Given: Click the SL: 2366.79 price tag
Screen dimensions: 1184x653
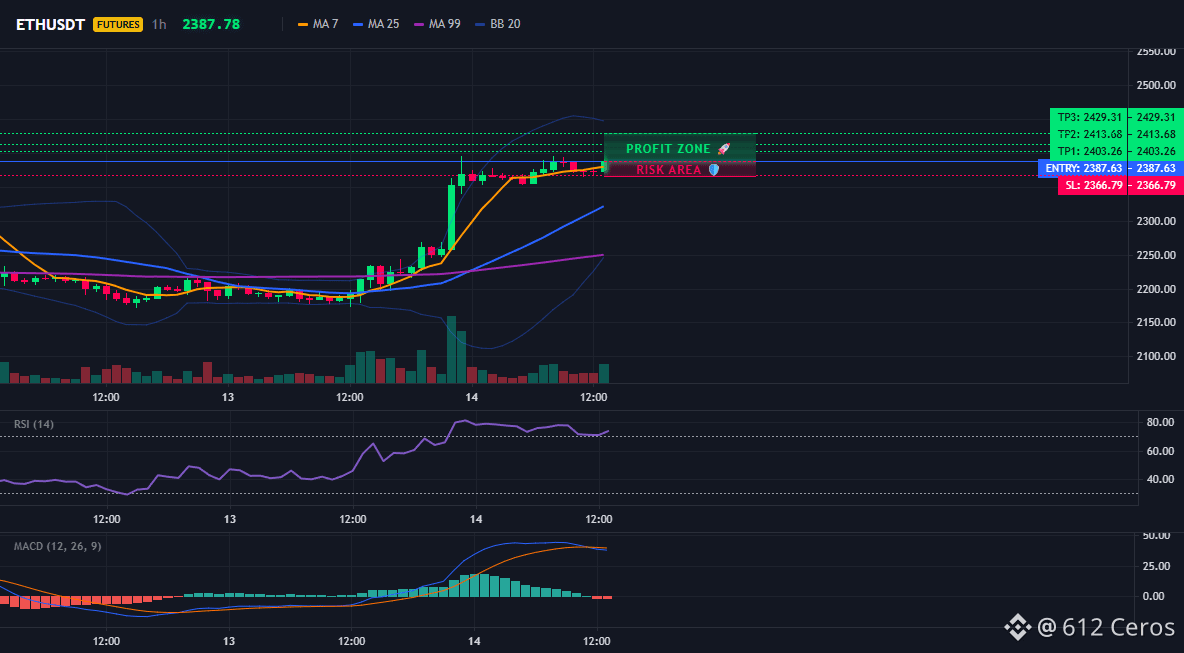Looking at the screenshot, I should click(x=1092, y=186).
